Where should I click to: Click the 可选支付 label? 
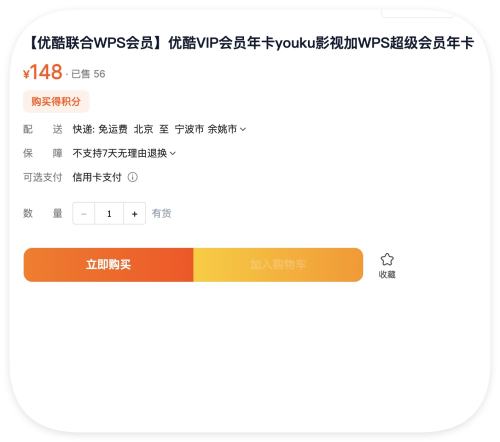pos(43,177)
